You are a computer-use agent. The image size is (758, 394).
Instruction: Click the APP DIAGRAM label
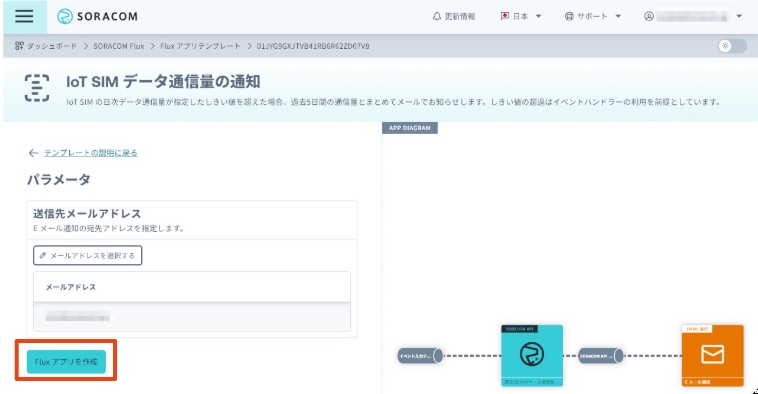409,128
